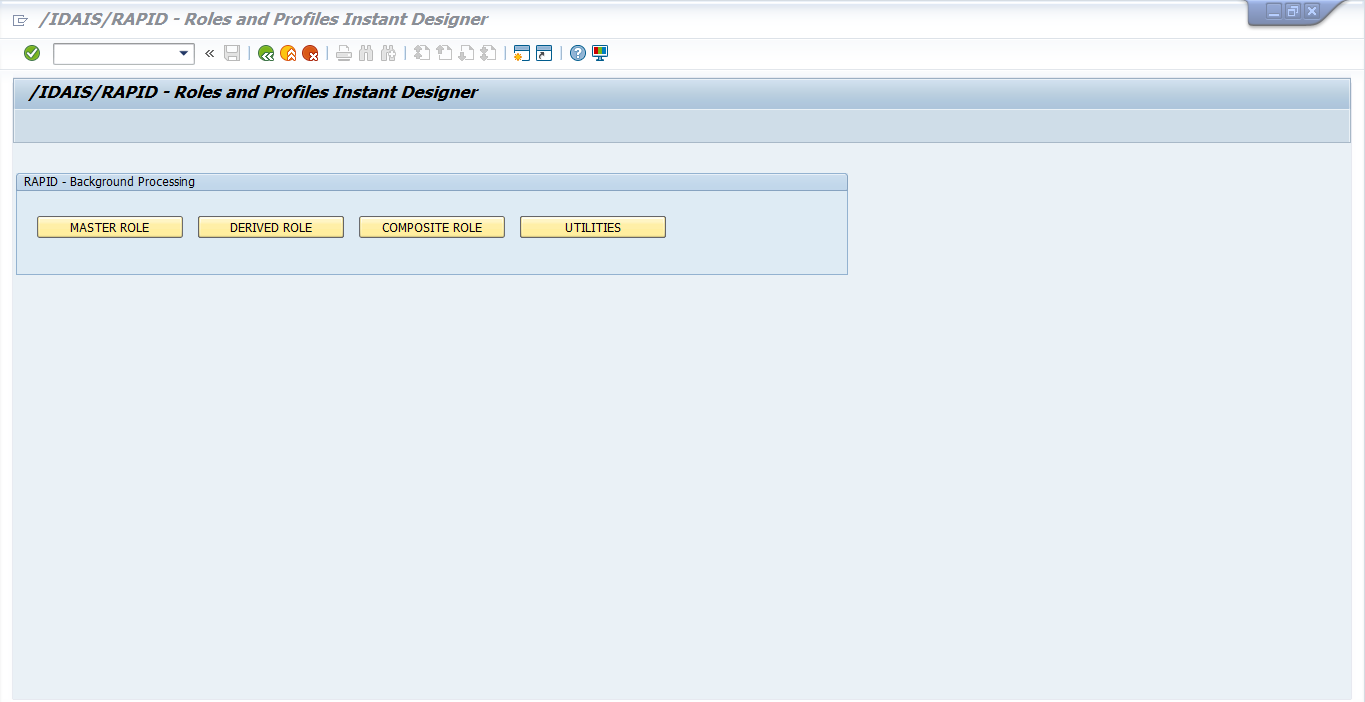The image size is (1365, 702).
Task: Click the Previous Page icon
Action: 444,53
